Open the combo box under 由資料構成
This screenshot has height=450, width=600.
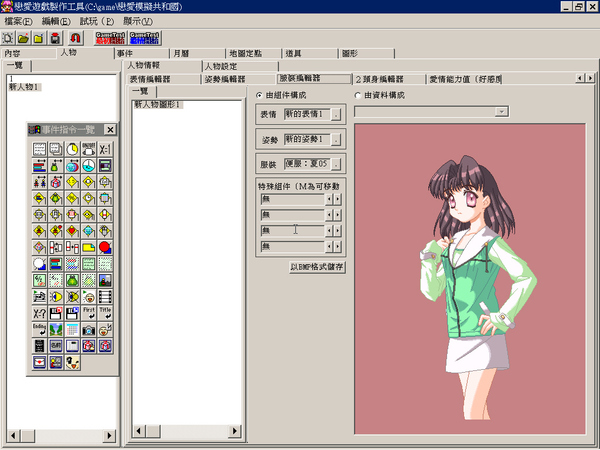click(x=501, y=112)
